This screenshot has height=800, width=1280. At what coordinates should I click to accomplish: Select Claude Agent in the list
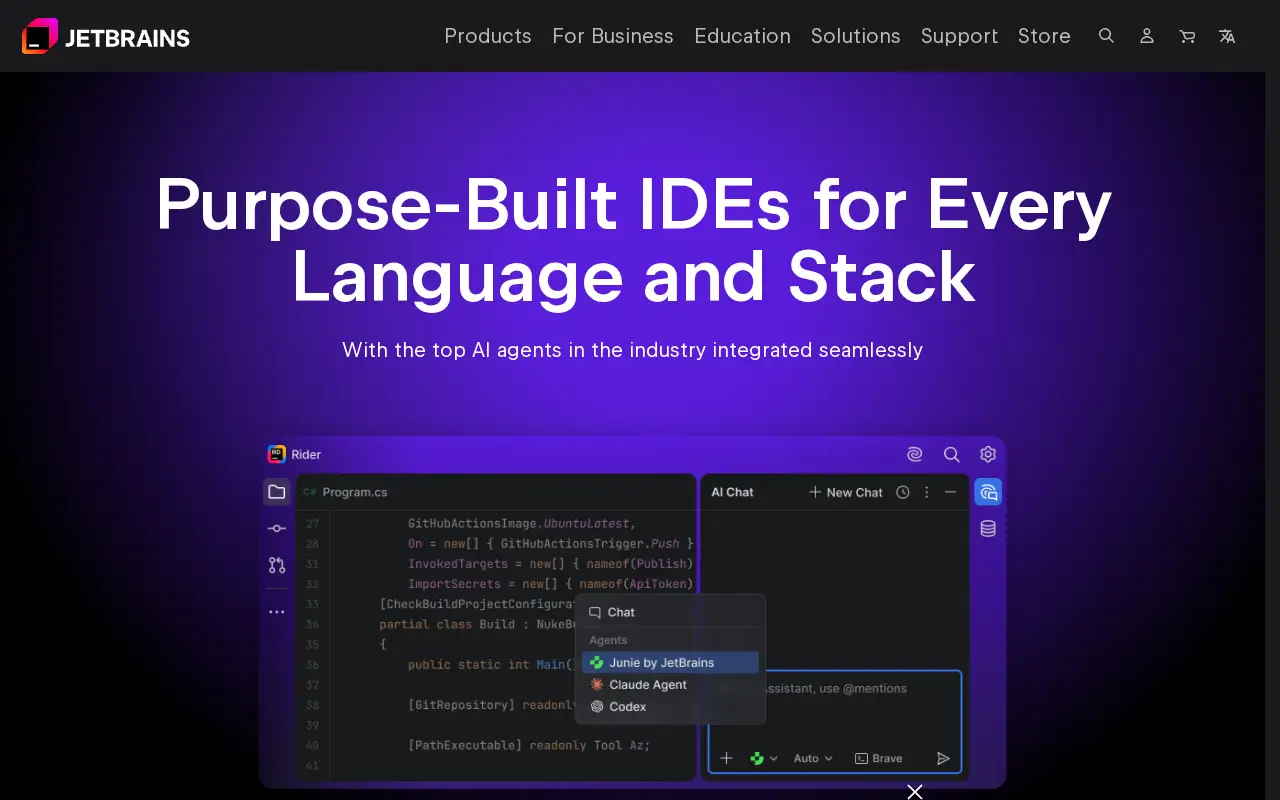point(670,685)
